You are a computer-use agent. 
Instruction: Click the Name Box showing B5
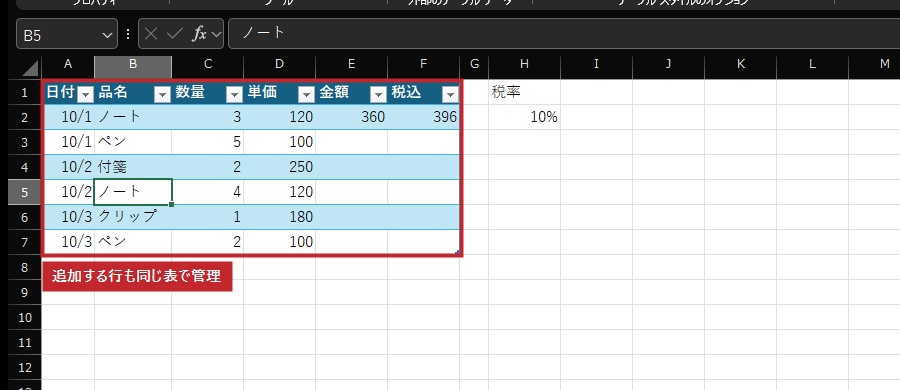67,34
